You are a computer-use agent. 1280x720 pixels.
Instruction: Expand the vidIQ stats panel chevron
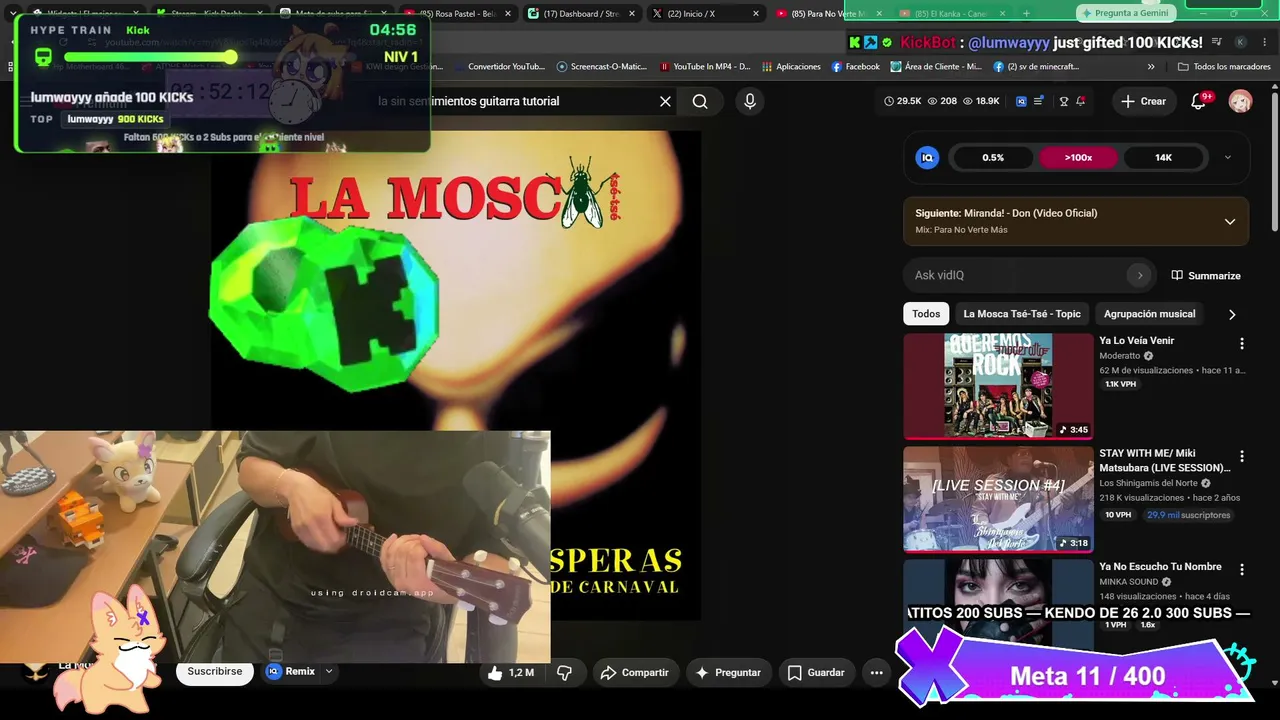(1228, 157)
